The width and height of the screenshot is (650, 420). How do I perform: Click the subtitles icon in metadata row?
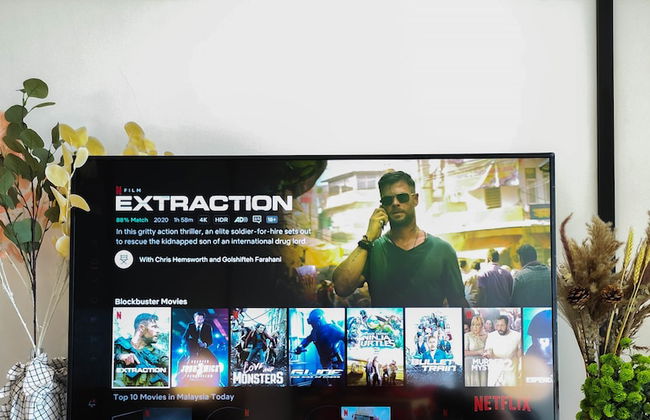click(x=257, y=219)
